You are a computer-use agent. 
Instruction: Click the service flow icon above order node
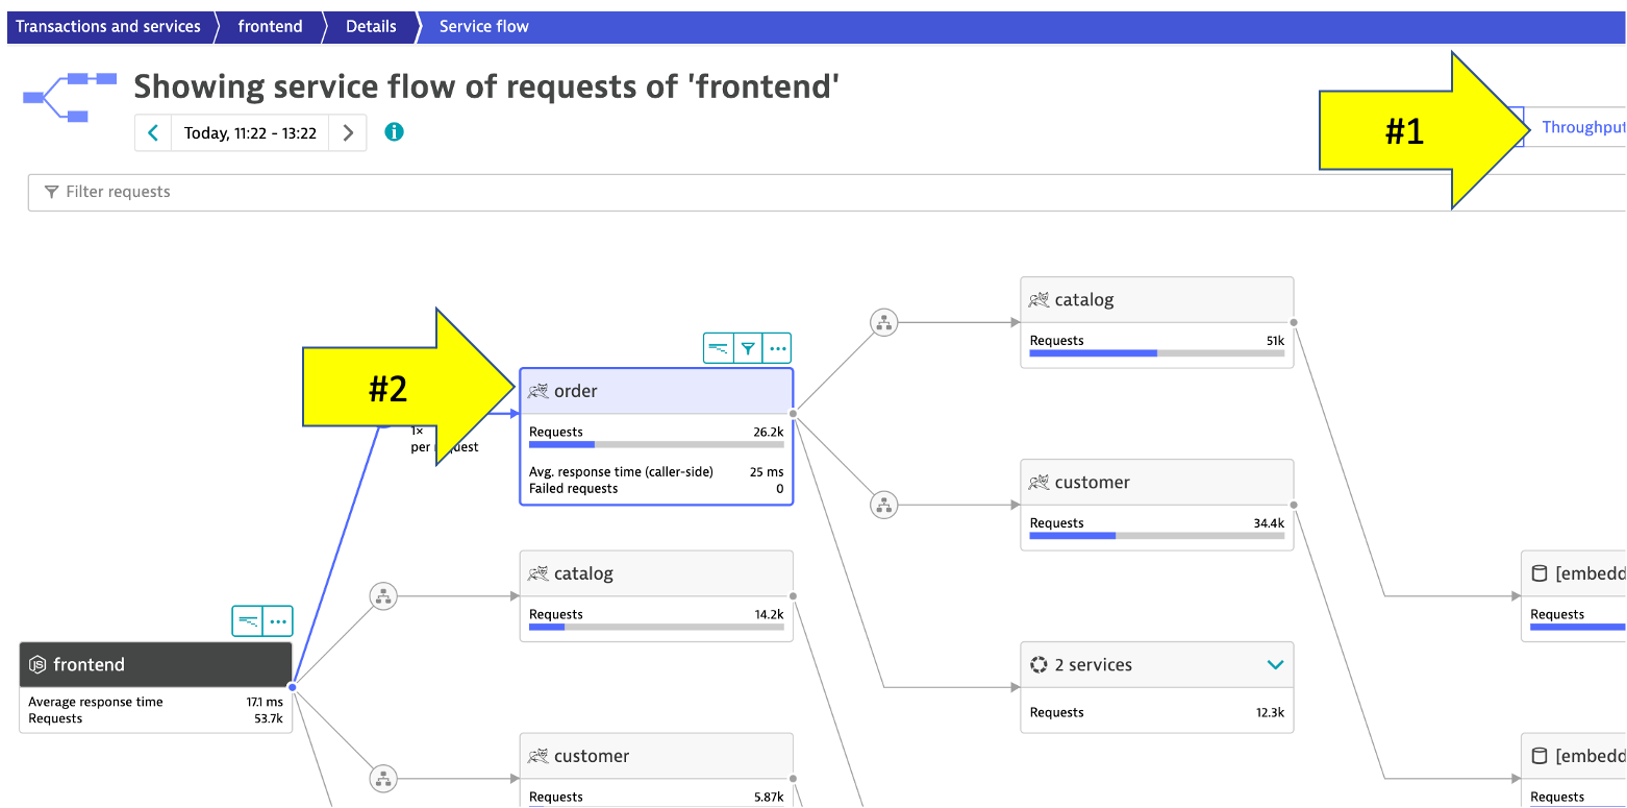coord(718,348)
